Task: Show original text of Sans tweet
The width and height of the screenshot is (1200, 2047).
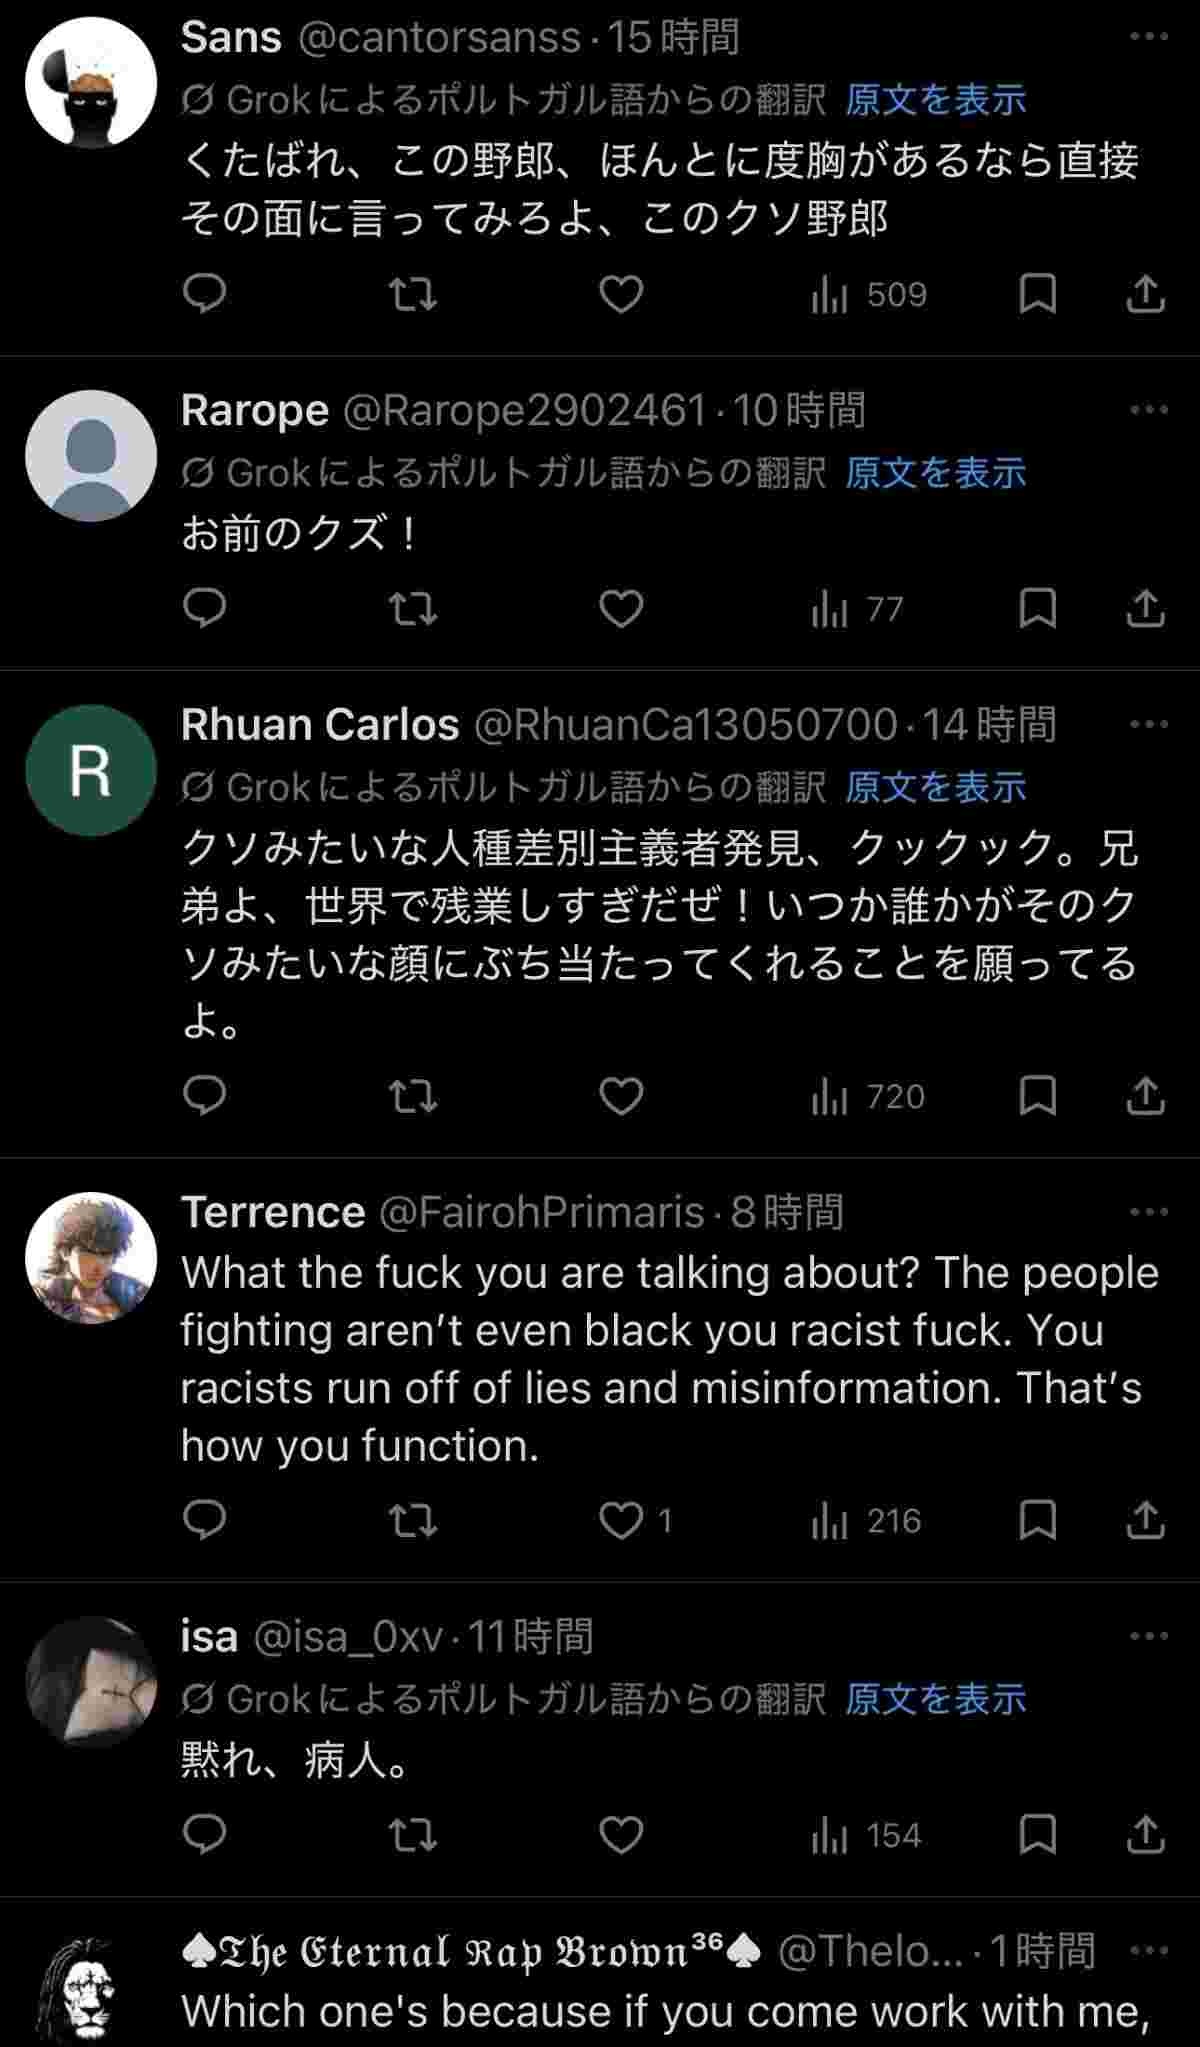Action: (936, 99)
